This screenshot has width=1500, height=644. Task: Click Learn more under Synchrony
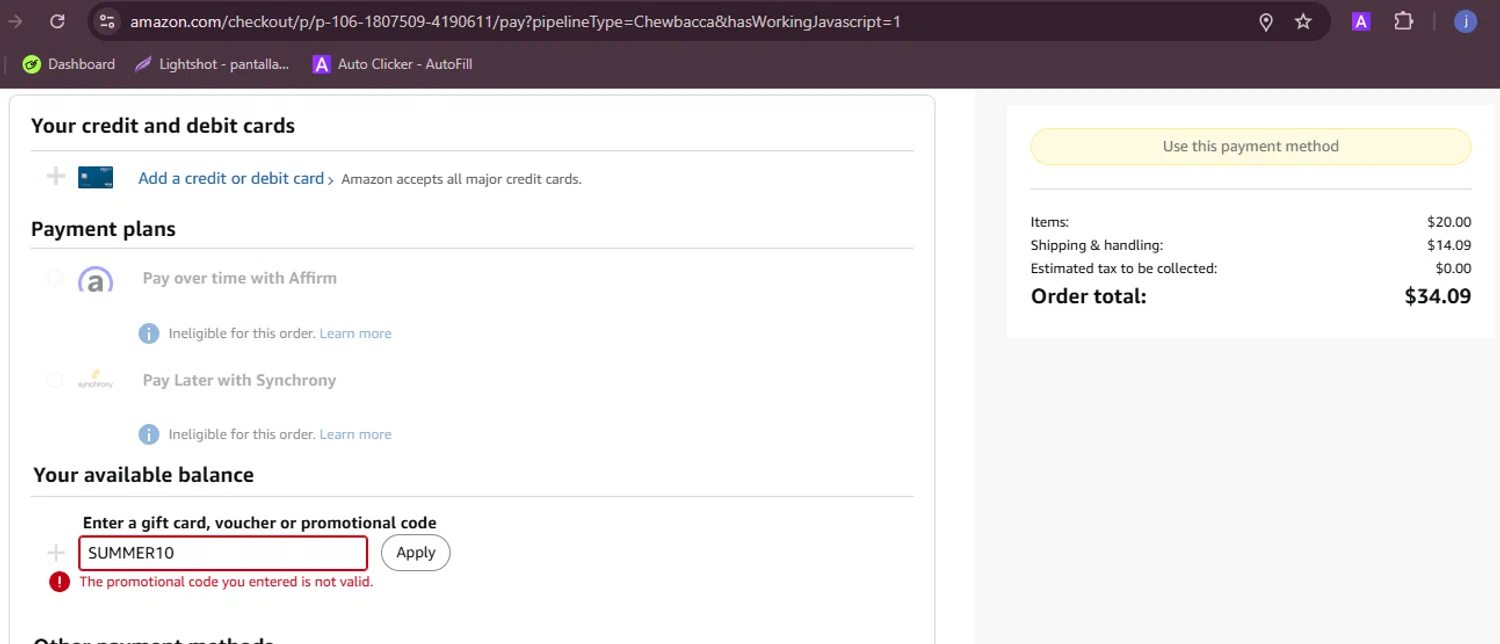tap(355, 434)
